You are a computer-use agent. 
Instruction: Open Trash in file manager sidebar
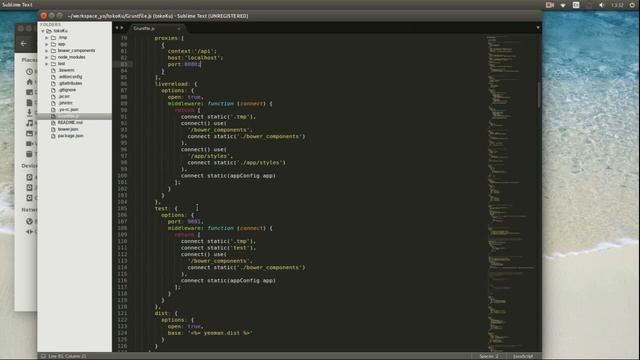tap(29, 154)
